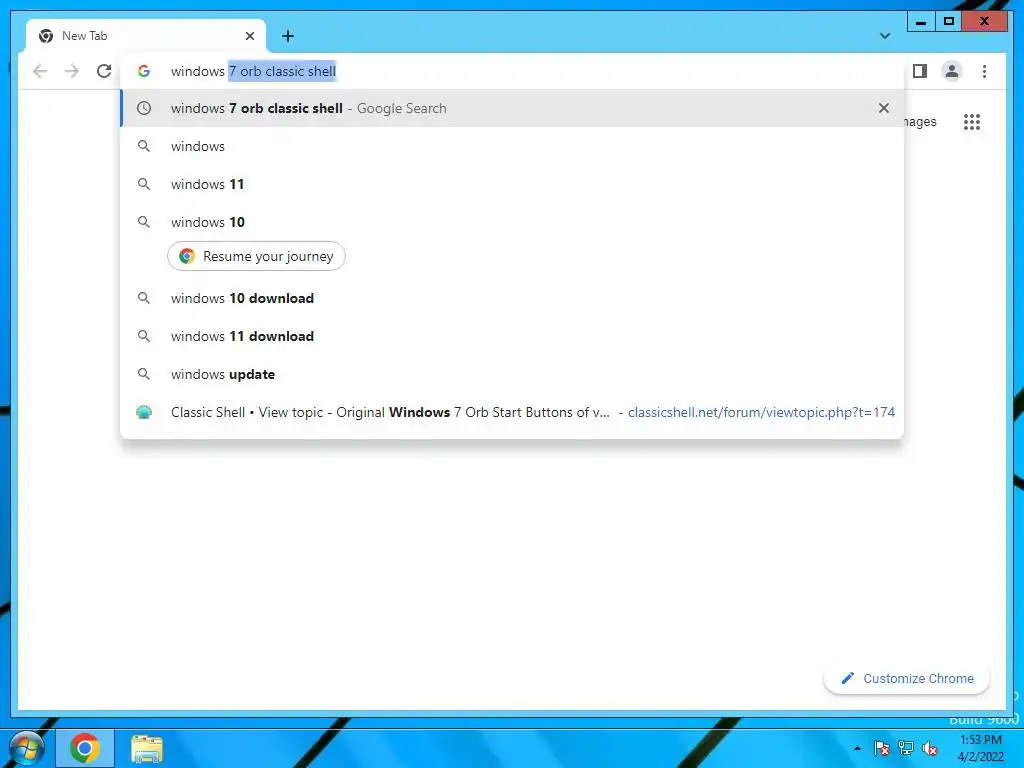
Task: Expand the tab search chevron
Action: (885, 36)
